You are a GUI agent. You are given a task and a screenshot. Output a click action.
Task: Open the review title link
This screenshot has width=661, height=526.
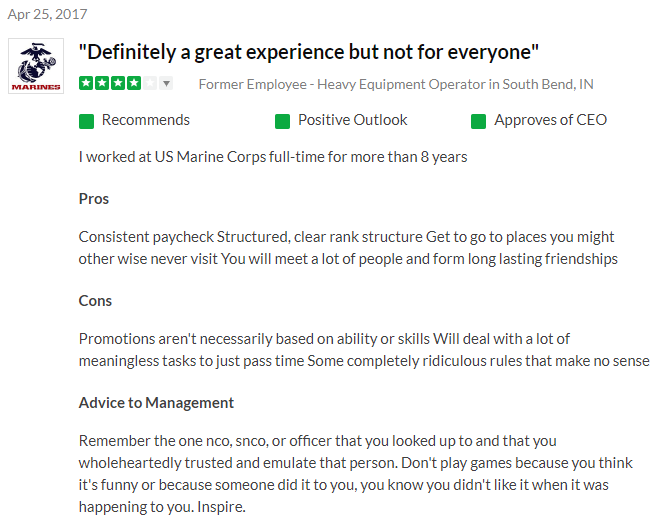(309, 51)
